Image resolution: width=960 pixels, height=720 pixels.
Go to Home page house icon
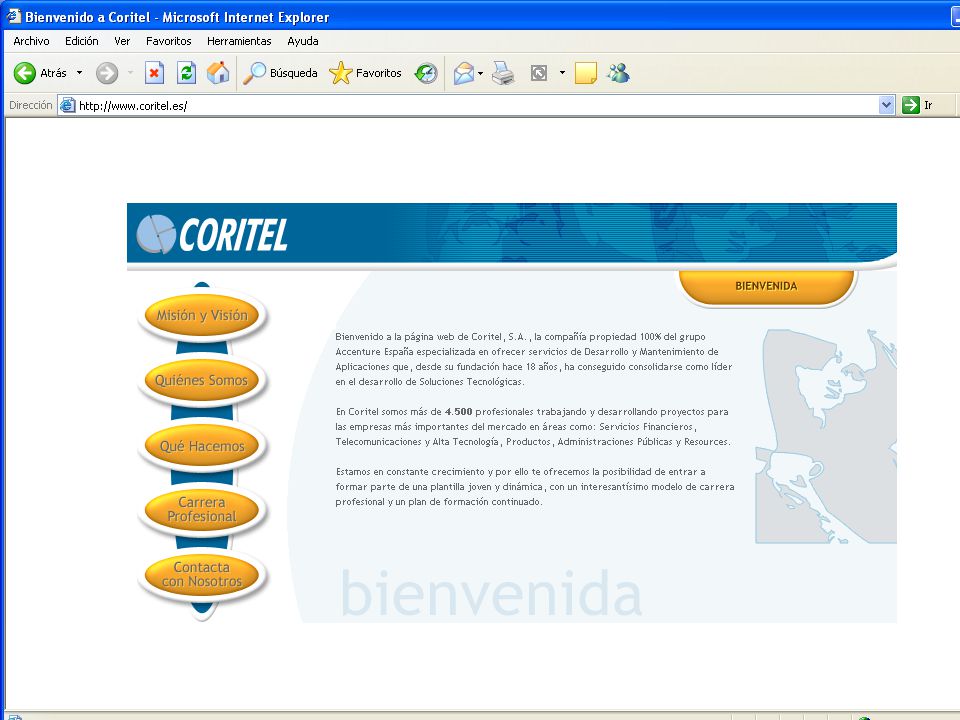pyautogui.click(x=218, y=73)
